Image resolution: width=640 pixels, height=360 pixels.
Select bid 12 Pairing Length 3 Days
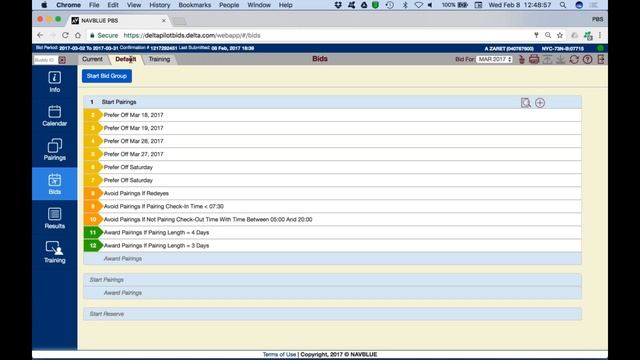(333, 246)
